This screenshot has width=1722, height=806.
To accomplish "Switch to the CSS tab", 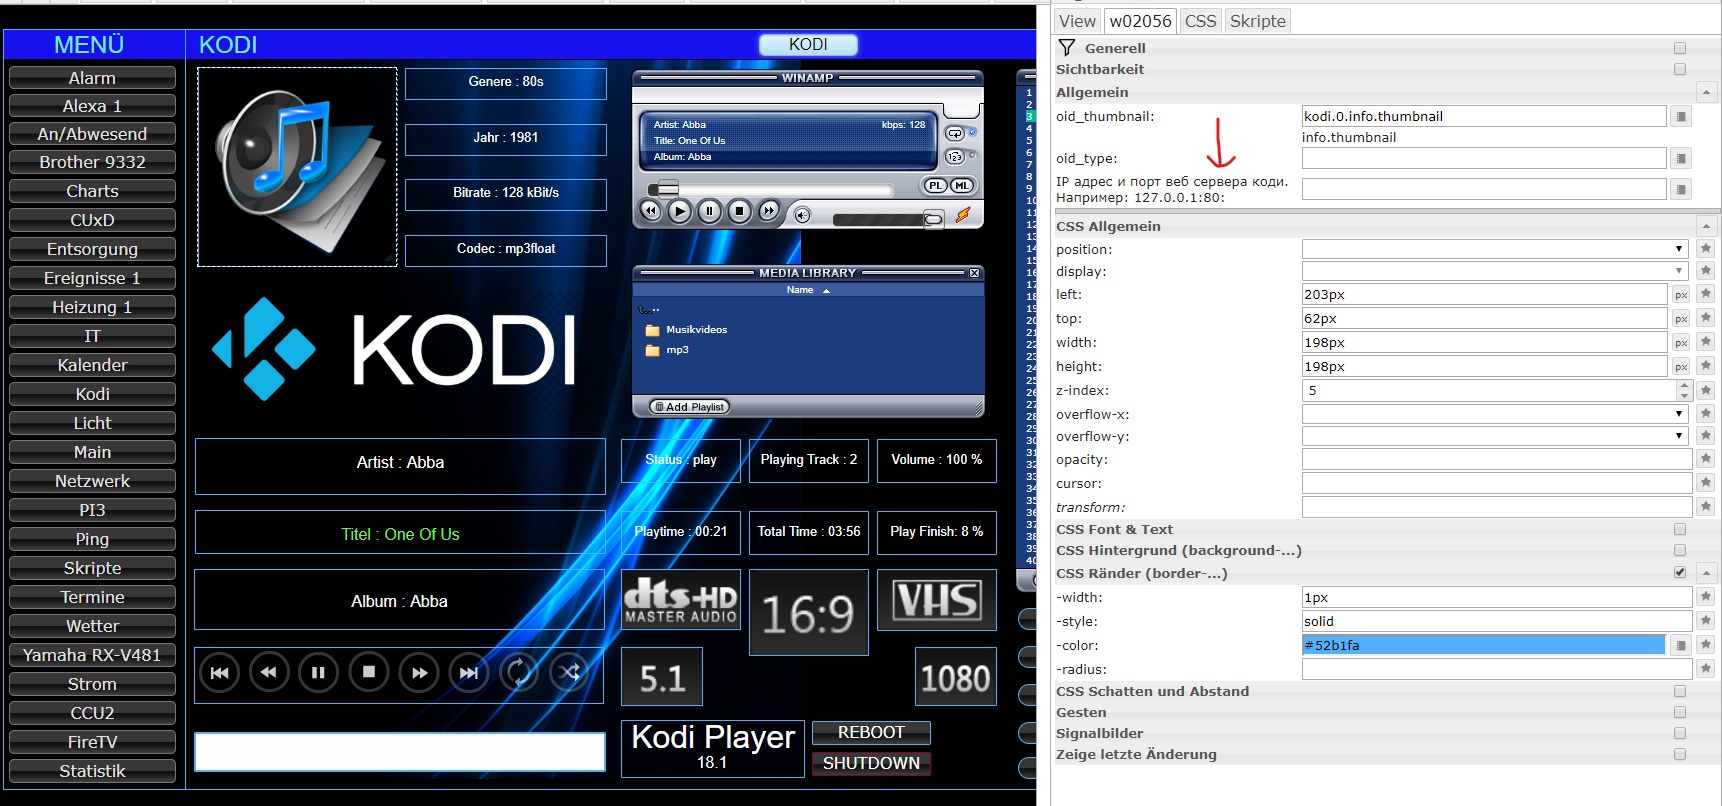I will pos(1201,21).
